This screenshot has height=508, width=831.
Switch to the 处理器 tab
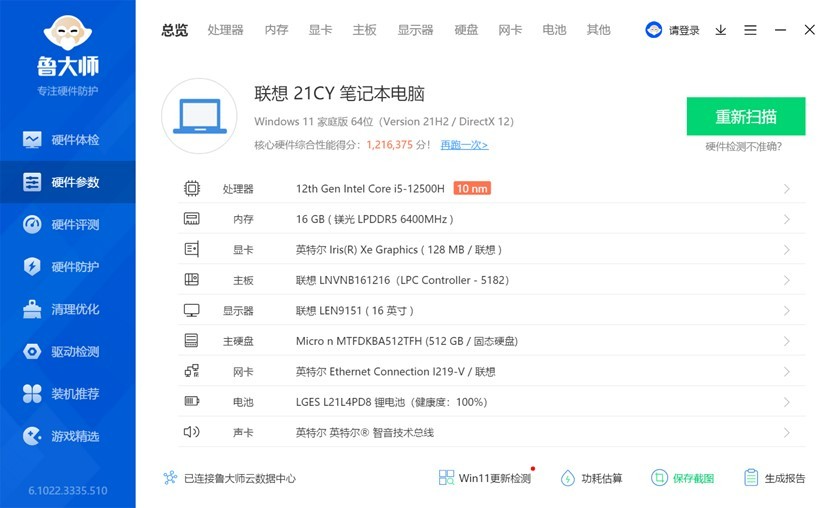pyautogui.click(x=225, y=30)
